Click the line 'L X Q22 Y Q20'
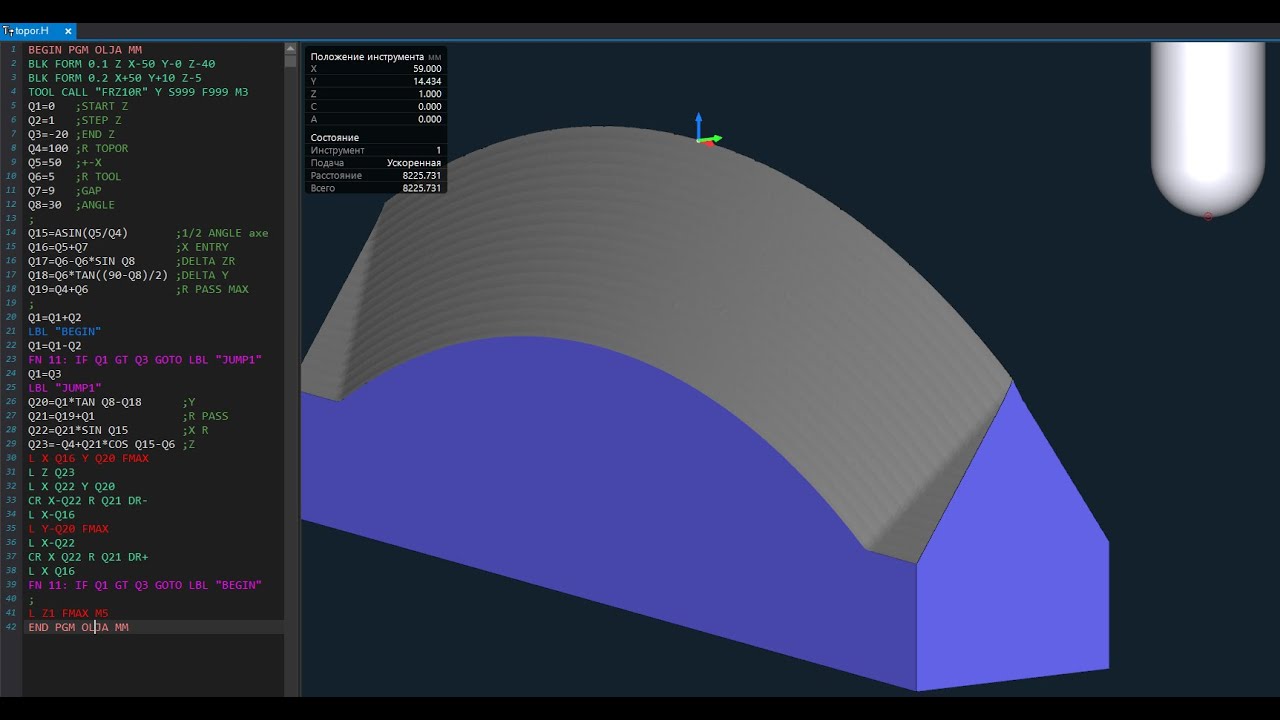This screenshot has width=1280, height=720. click(71, 486)
